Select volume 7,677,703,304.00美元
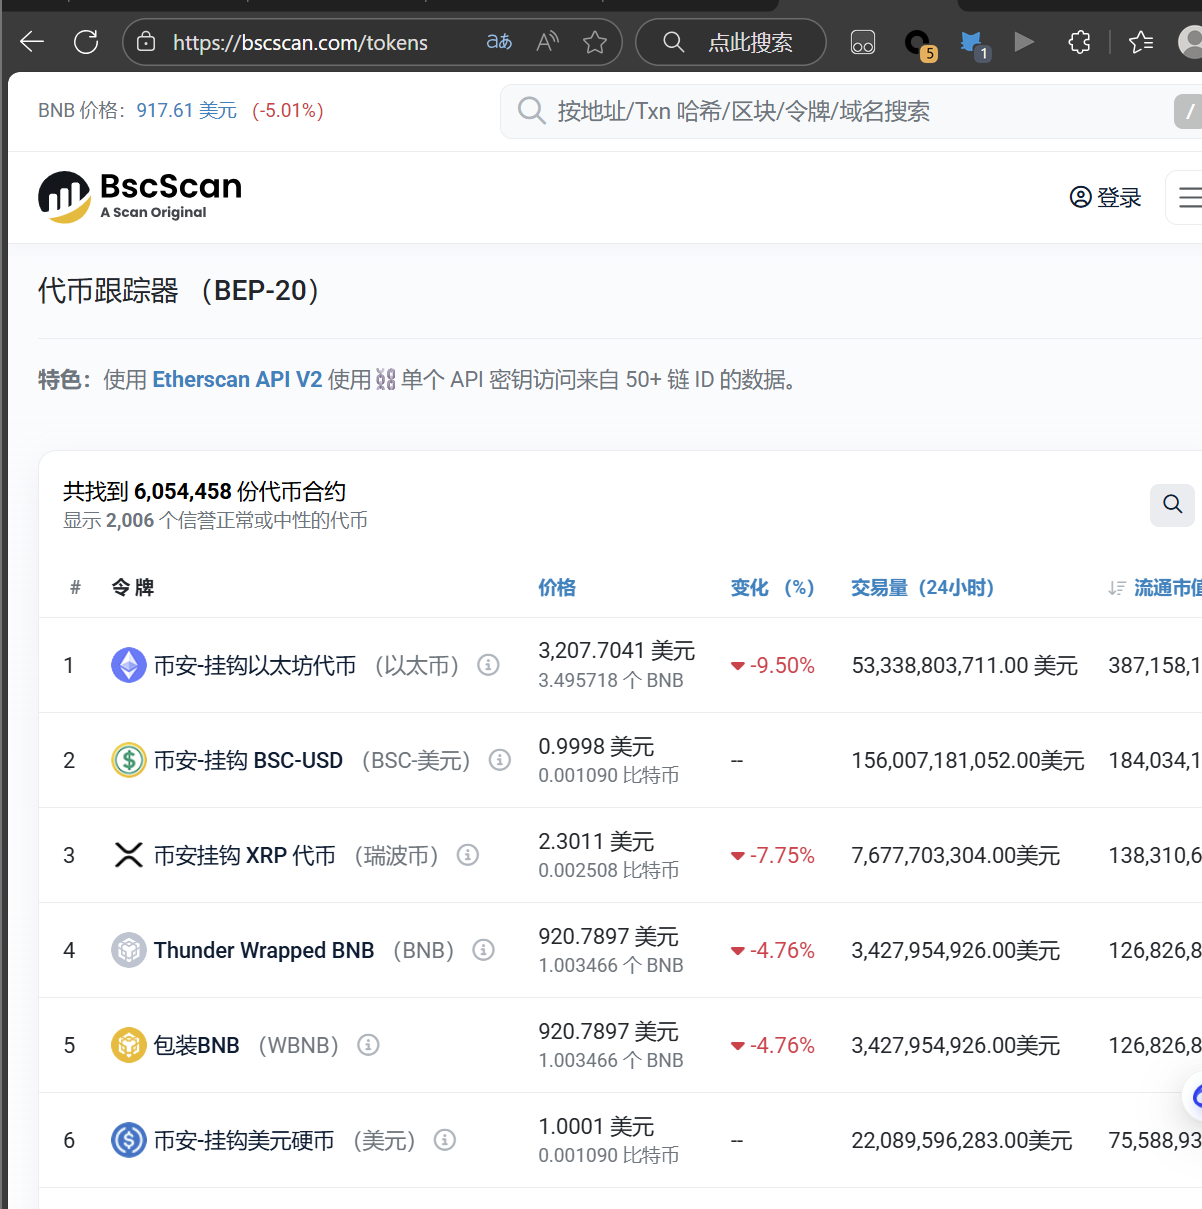This screenshot has height=1209, width=1202. (956, 856)
